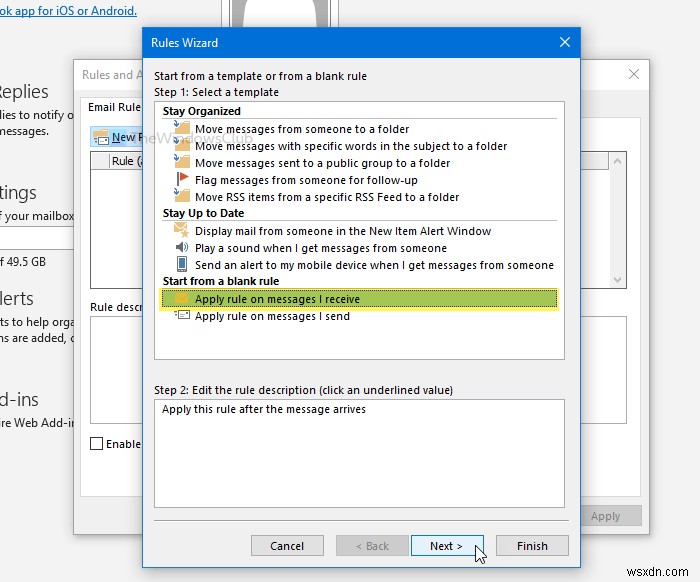
Task: Click Finish to complete the rule
Action: pos(532,546)
